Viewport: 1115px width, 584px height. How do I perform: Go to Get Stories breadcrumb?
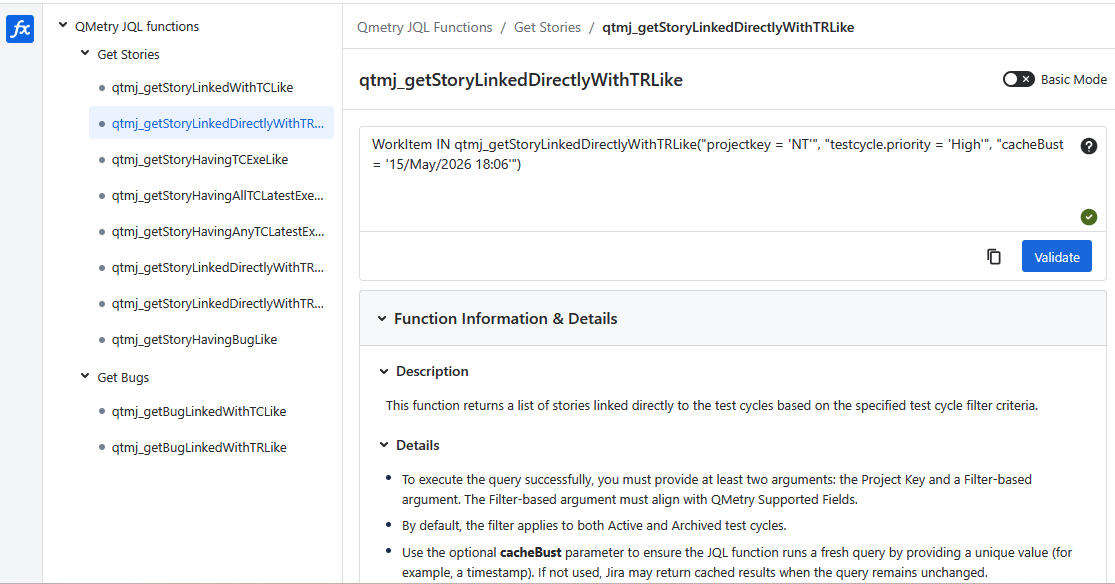click(547, 27)
